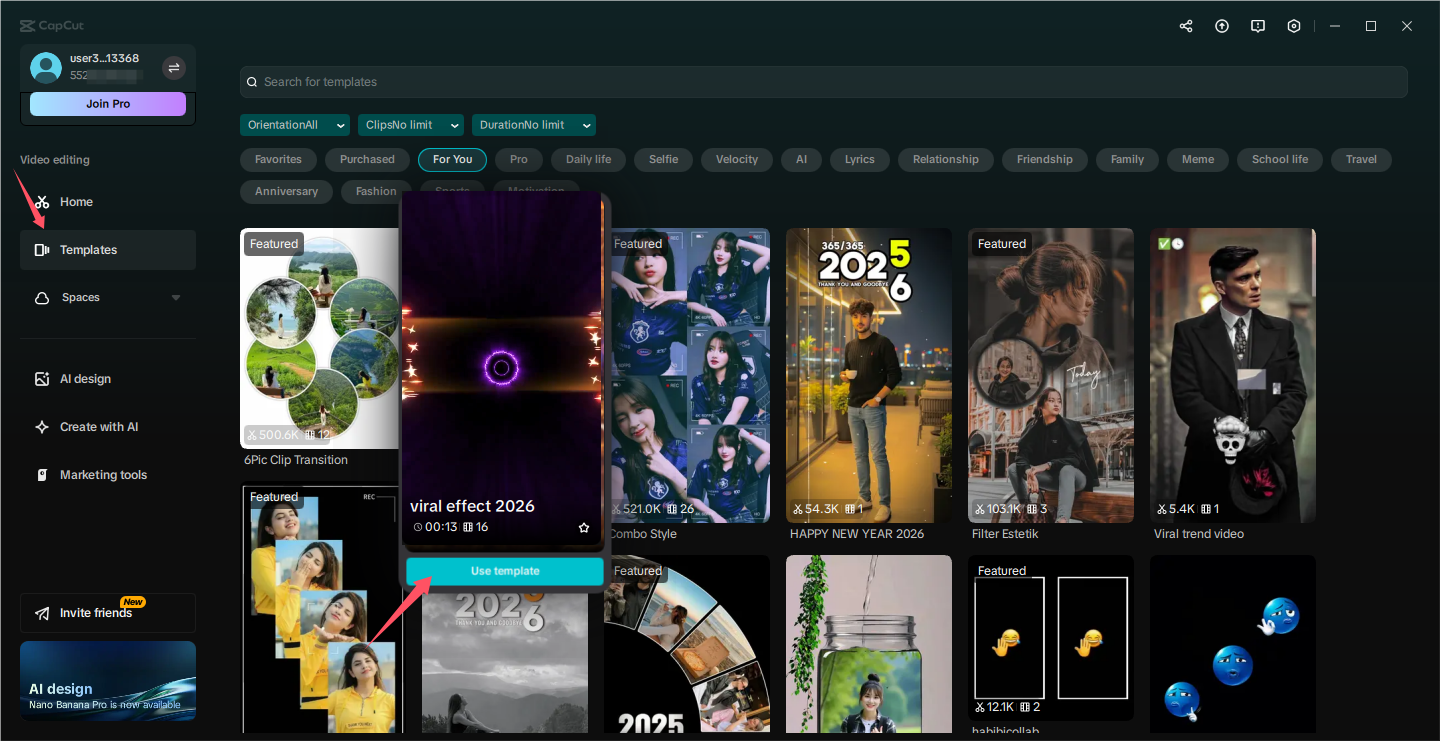This screenshot has height=741, width=1440.
Task: Click the user profile avatar
Action: (46, 67)
